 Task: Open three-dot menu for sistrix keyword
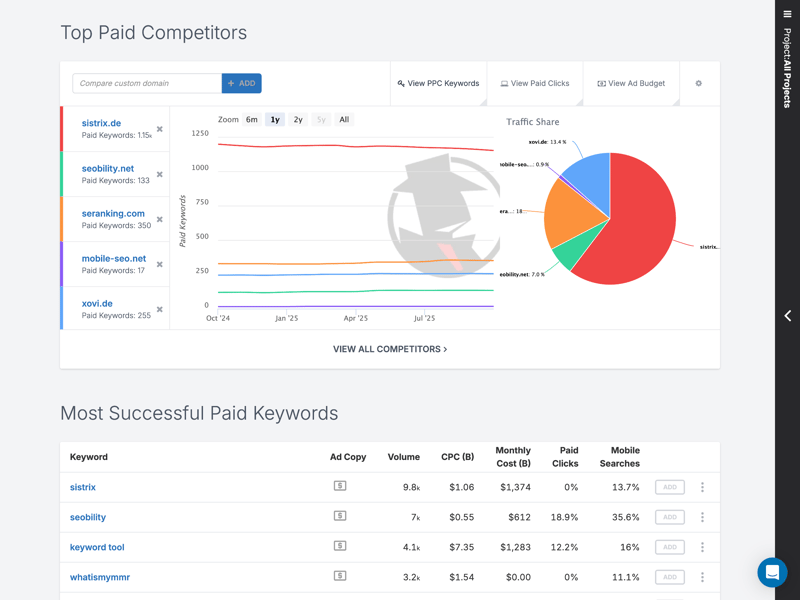(702, 487)
